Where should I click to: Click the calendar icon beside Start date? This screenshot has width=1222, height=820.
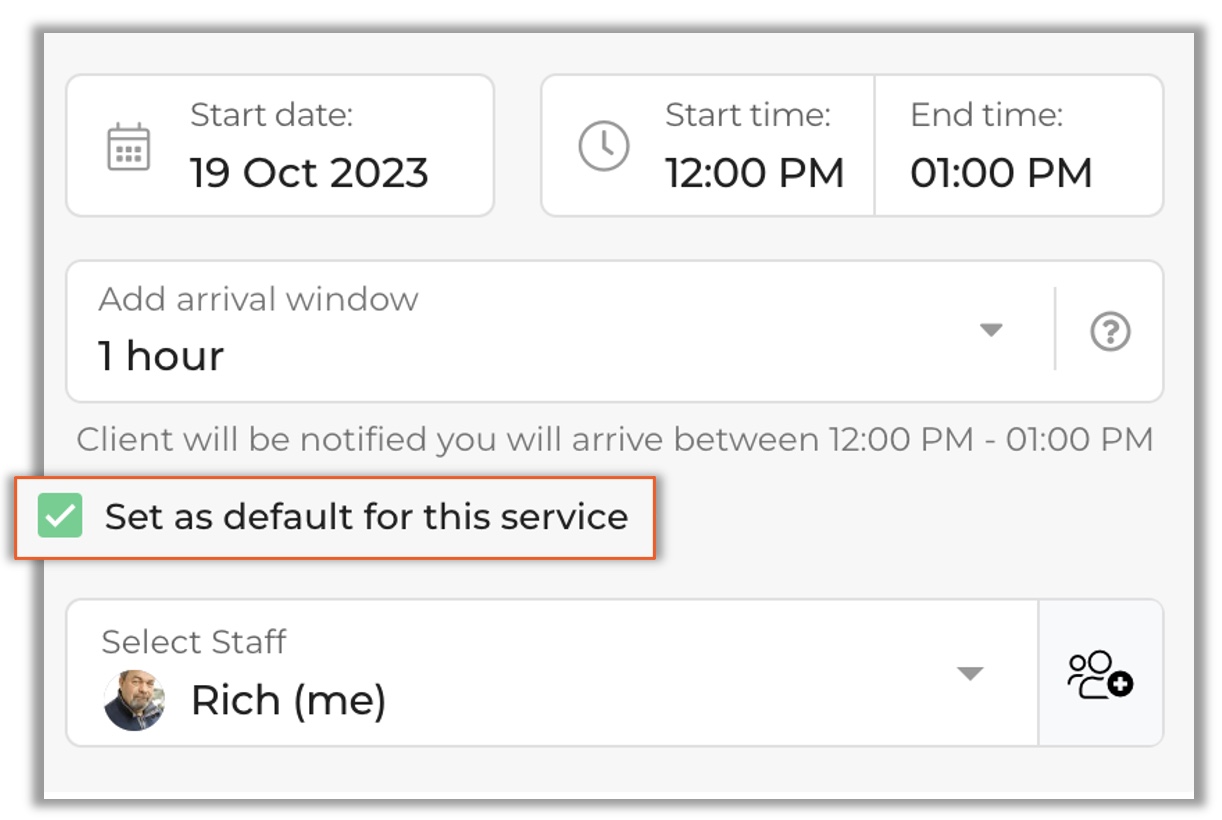[x=128, y=147]
